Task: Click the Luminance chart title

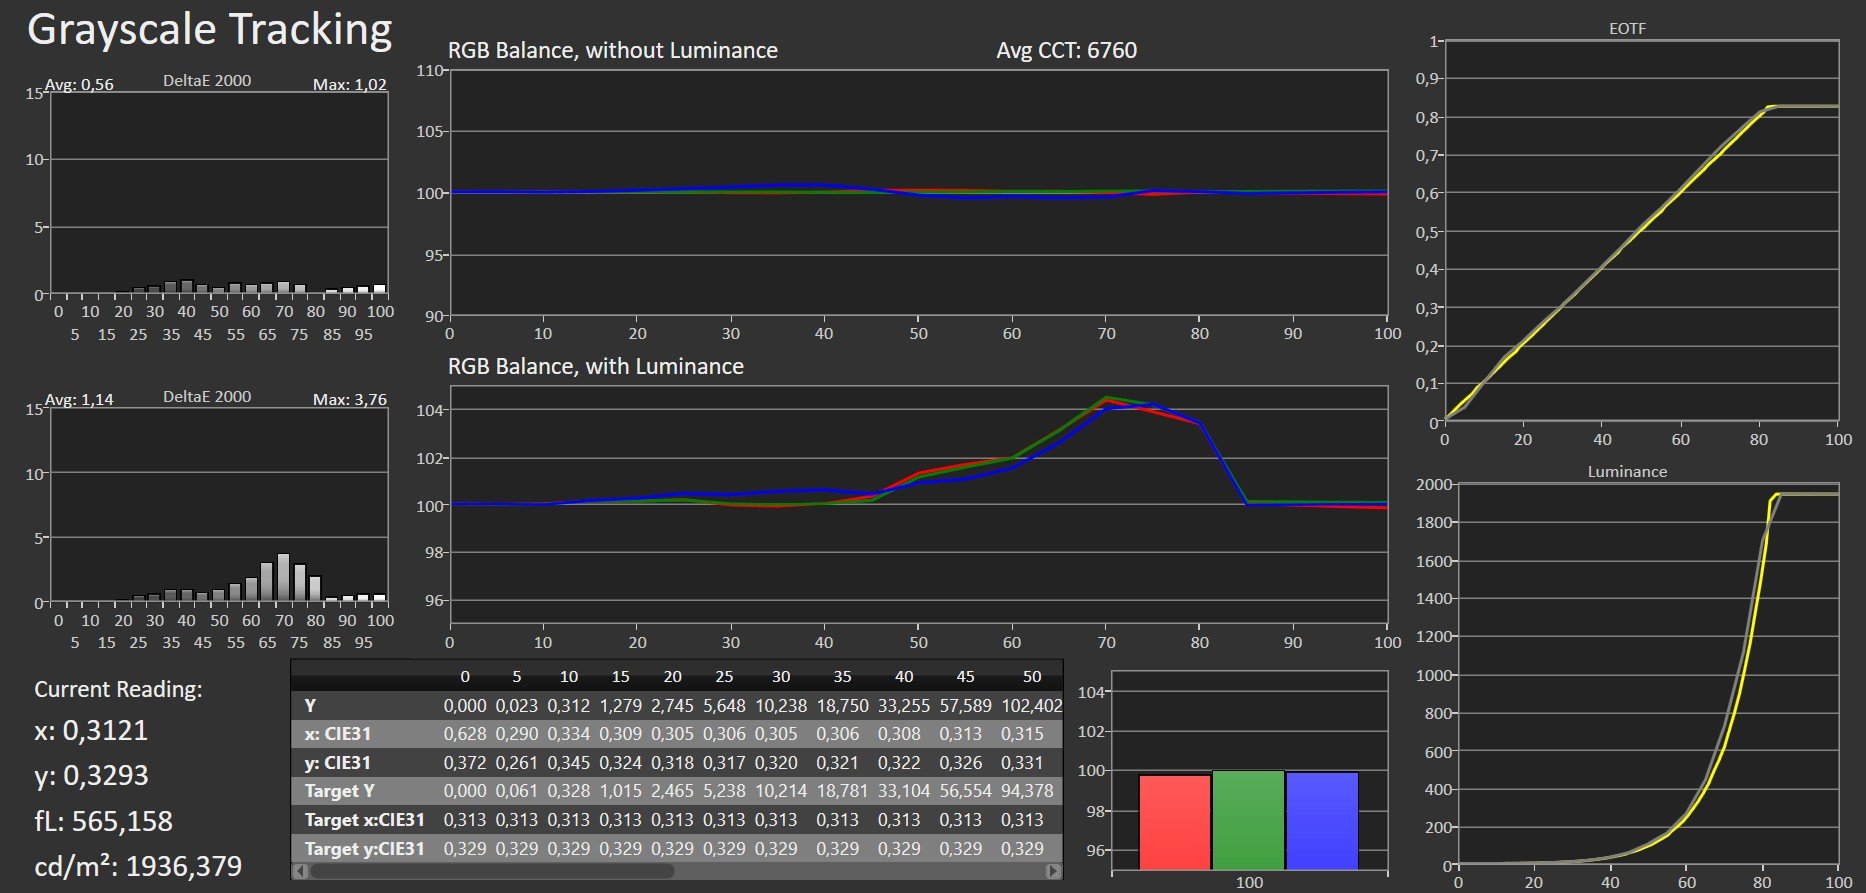Action: point(1627,472)
